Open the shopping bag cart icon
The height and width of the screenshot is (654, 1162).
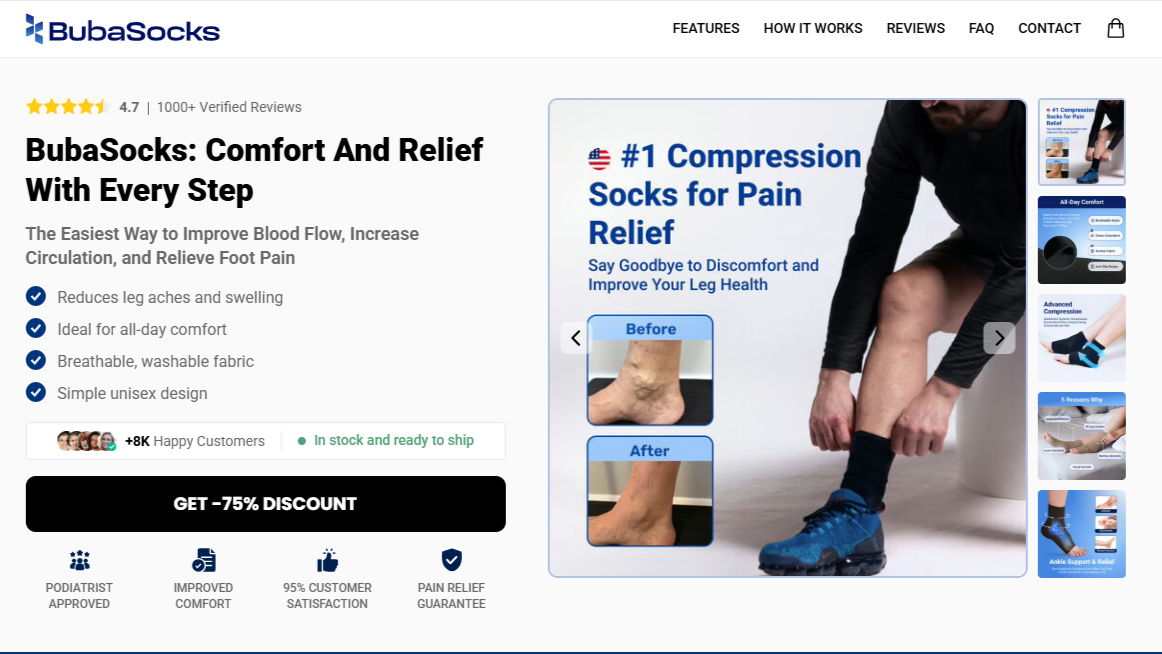(1115, 28)
